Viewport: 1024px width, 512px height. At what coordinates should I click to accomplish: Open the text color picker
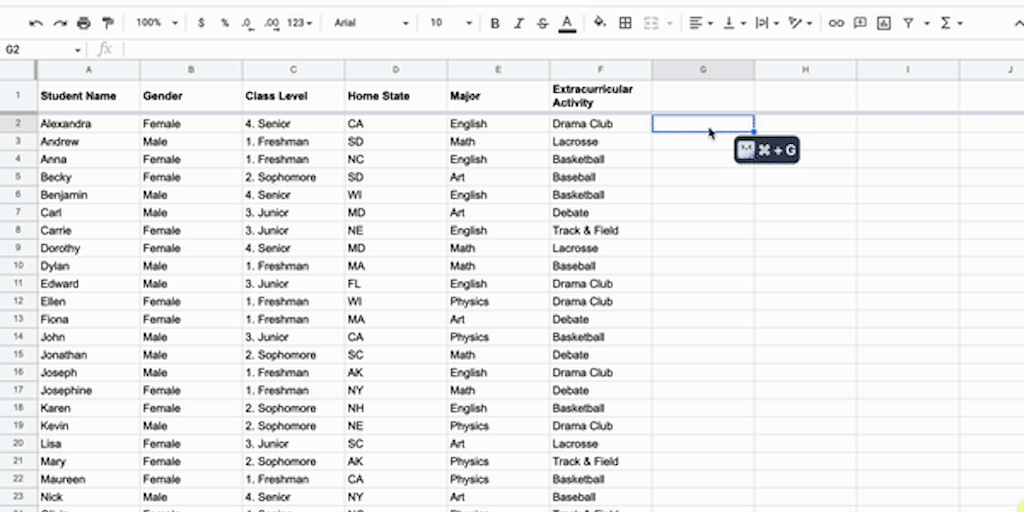(x=567, y=23)
